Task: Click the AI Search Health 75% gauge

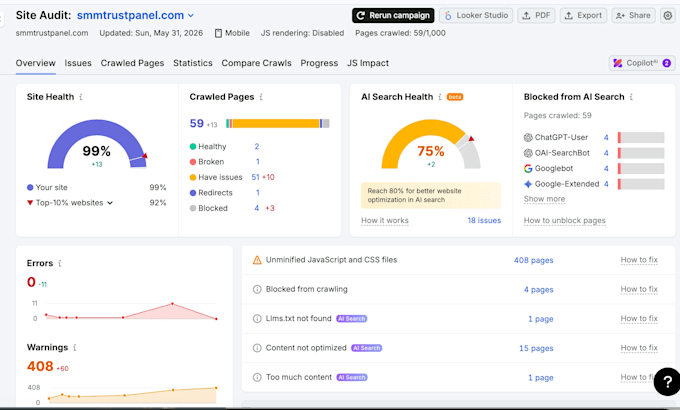Action: 431,144
